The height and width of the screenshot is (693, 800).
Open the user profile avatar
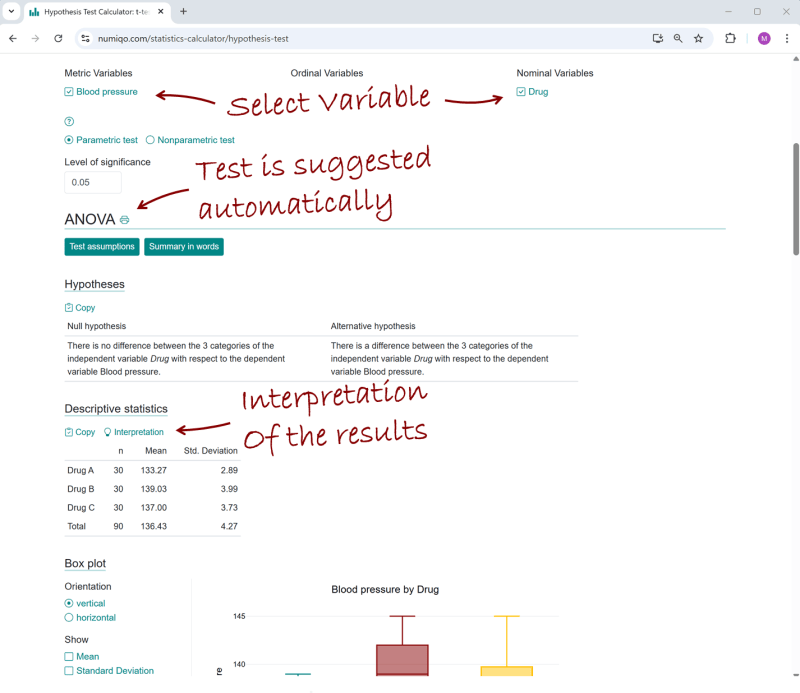(764, 38)
